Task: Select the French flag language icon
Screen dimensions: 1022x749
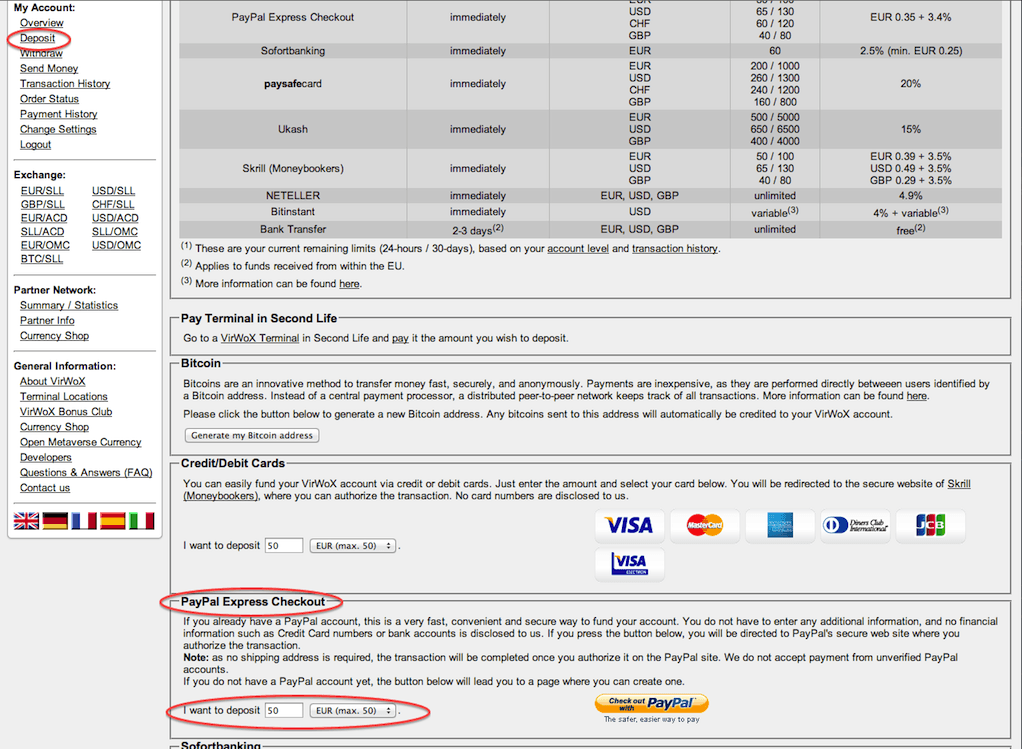Action: (x=84, y=520)
